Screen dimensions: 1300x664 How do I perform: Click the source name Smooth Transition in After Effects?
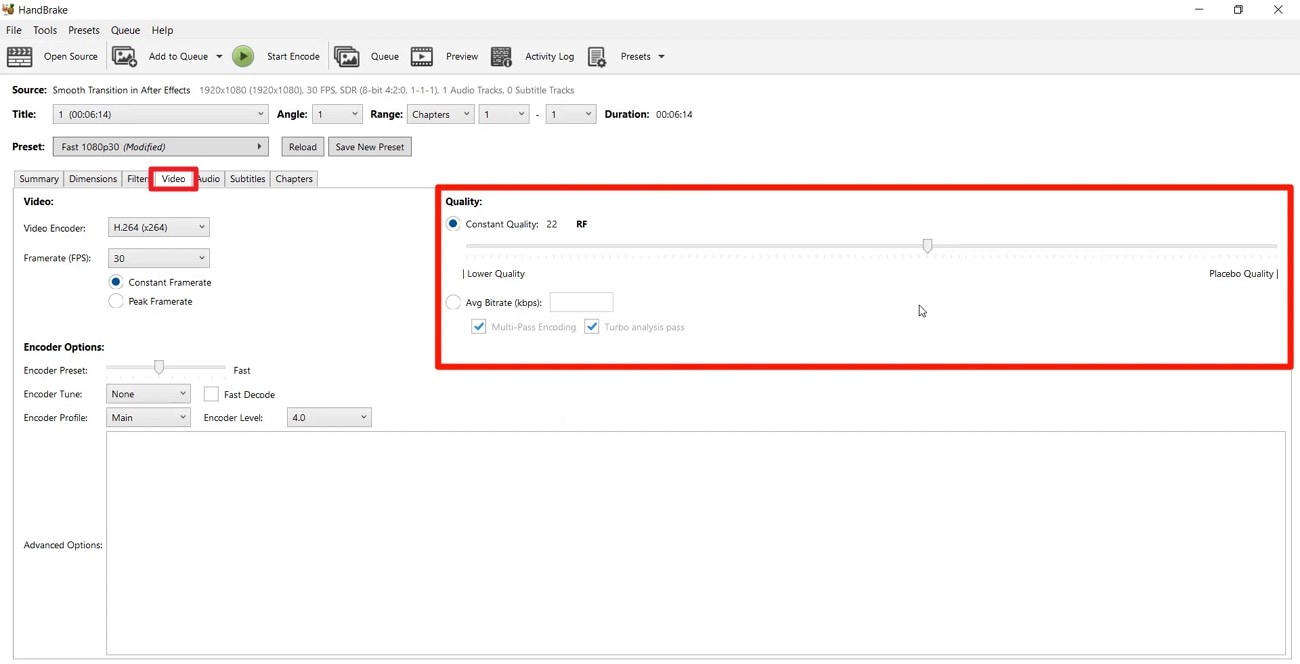click(x=121, y=90)
